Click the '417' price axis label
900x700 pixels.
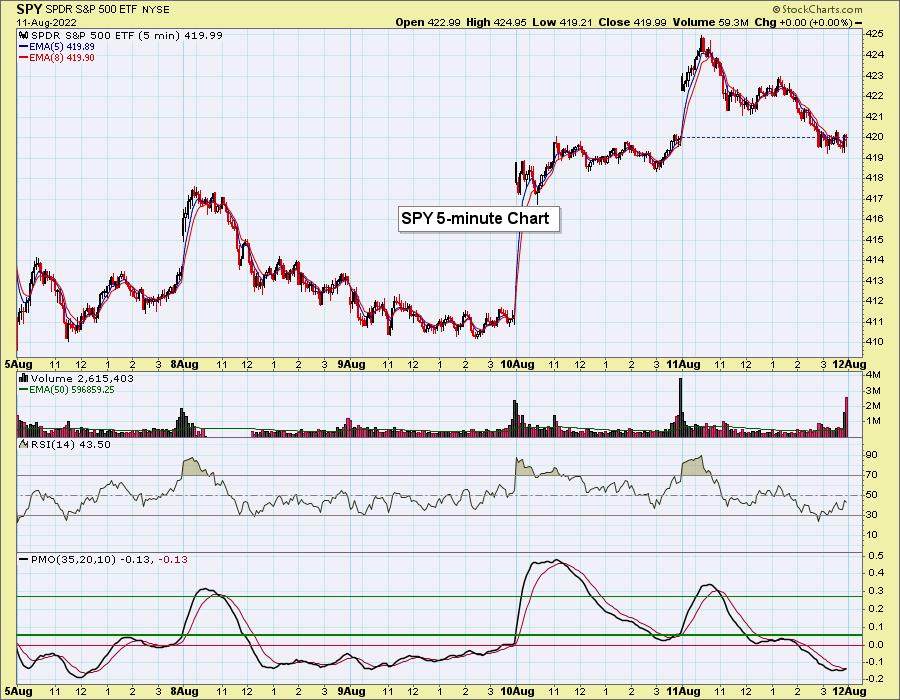click(x=875, y=199)
